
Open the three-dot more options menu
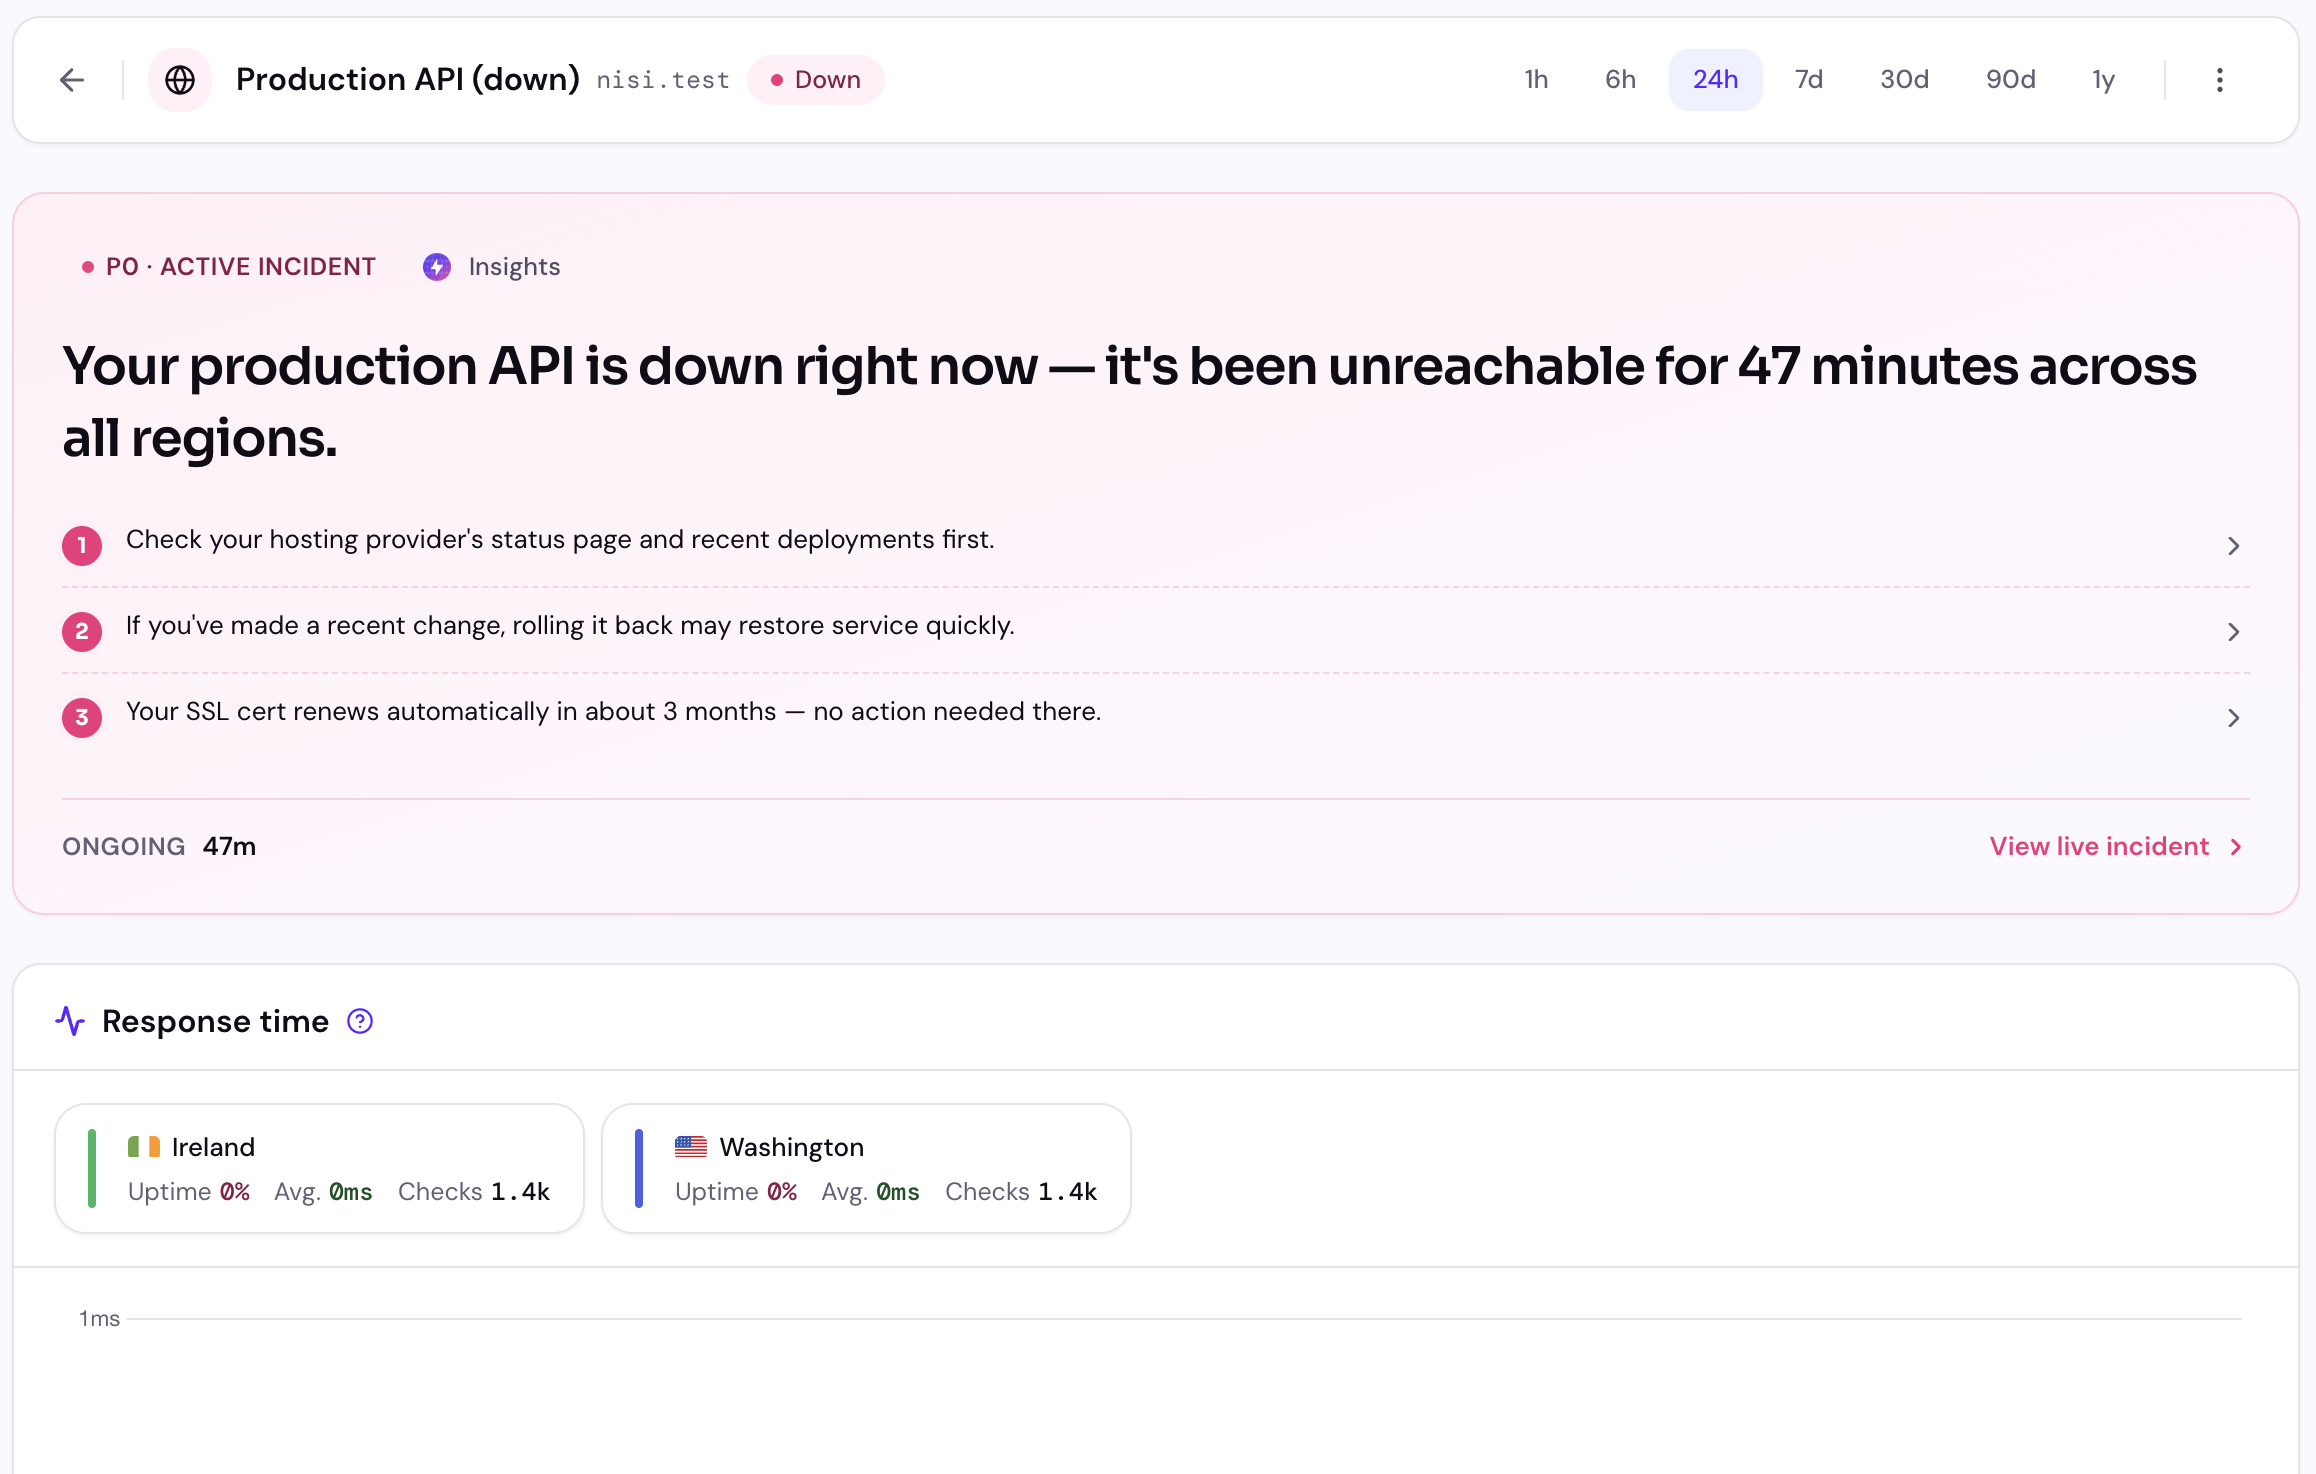pos(2220,80)
